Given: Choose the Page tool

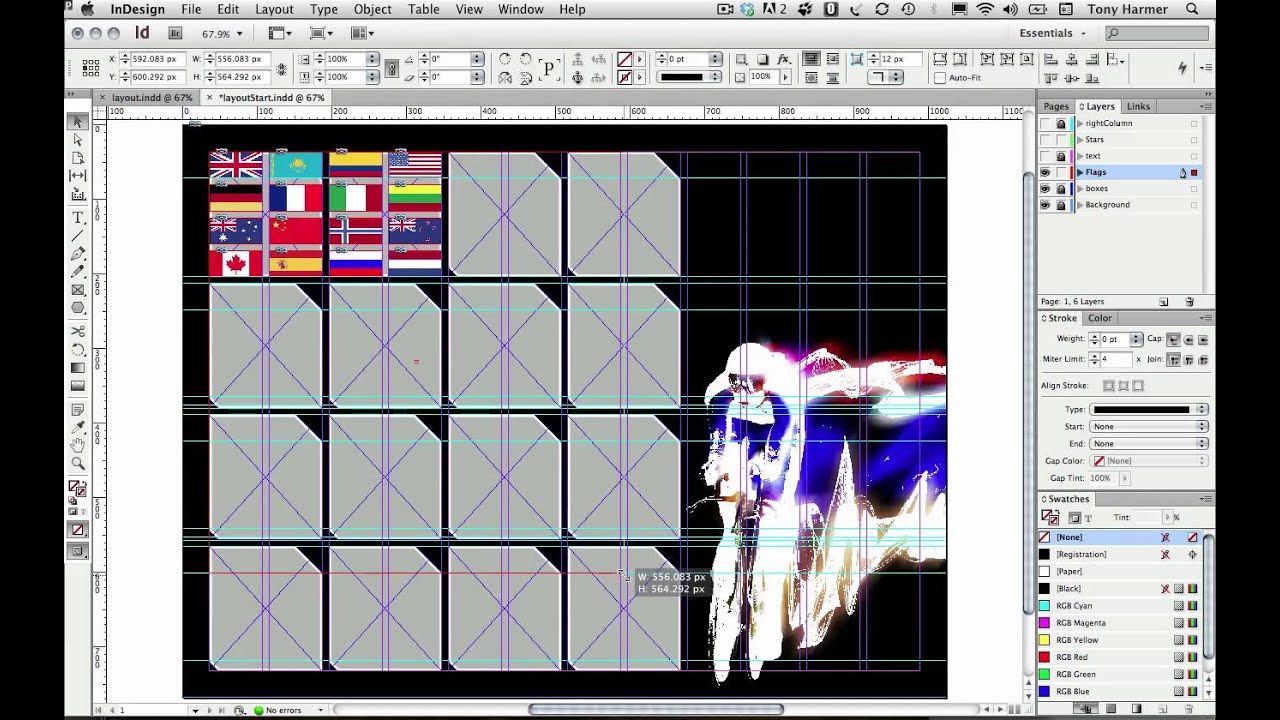Looking at the screenshot, I should pos(78,158).
